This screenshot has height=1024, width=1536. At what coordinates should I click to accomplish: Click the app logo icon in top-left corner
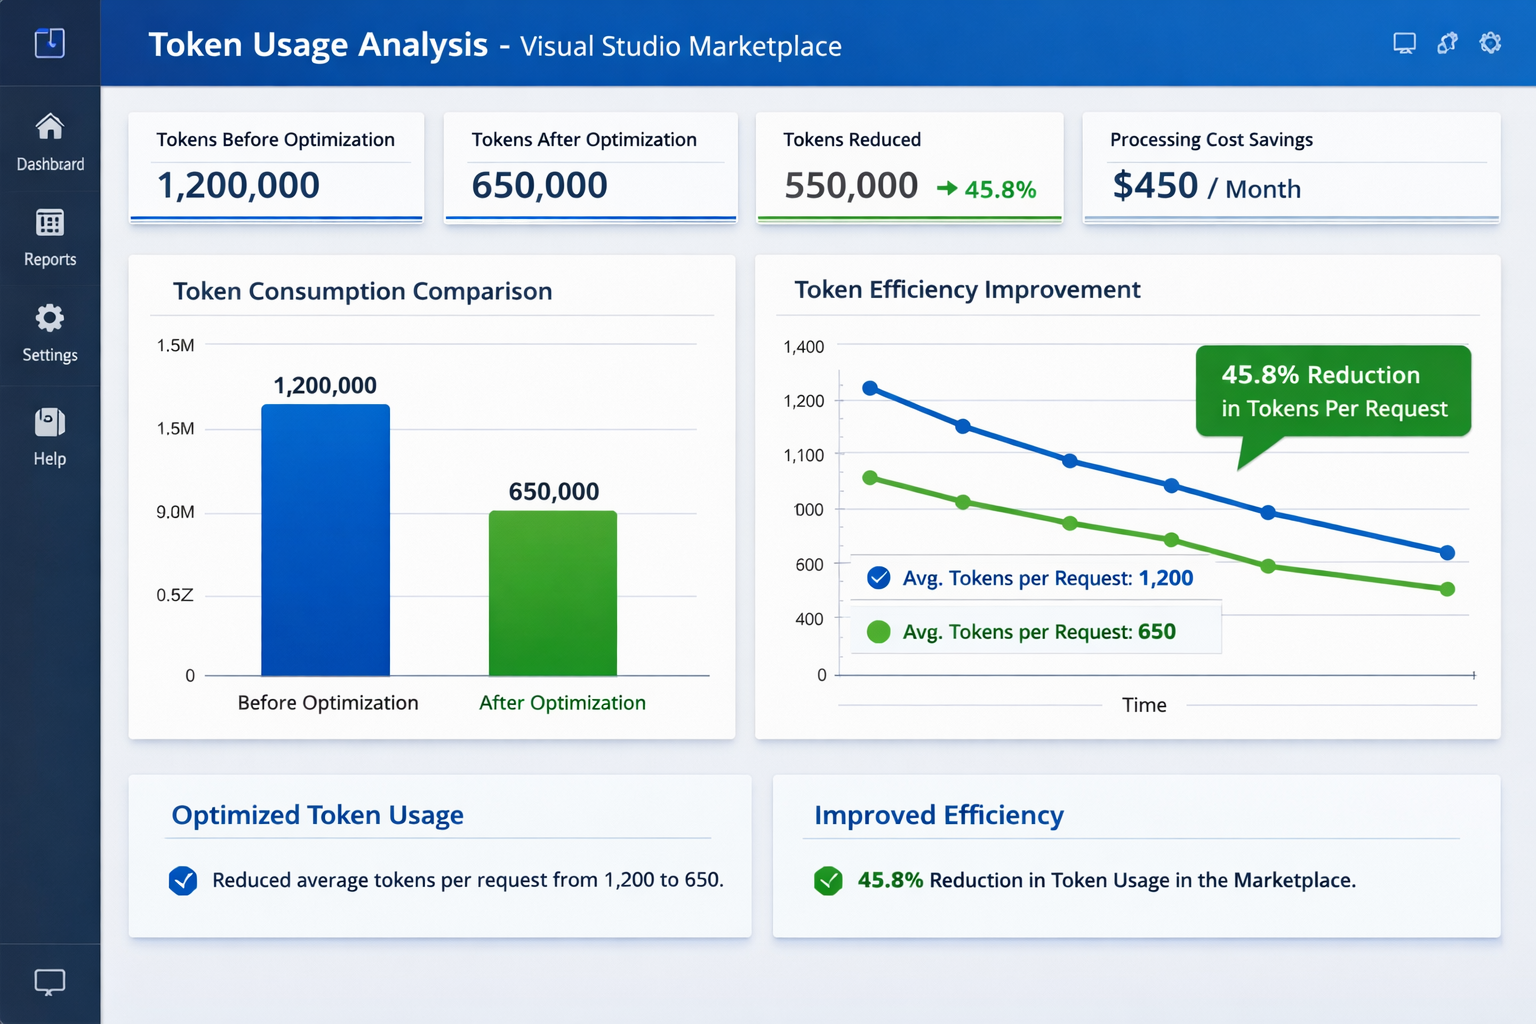coord(50,43)
